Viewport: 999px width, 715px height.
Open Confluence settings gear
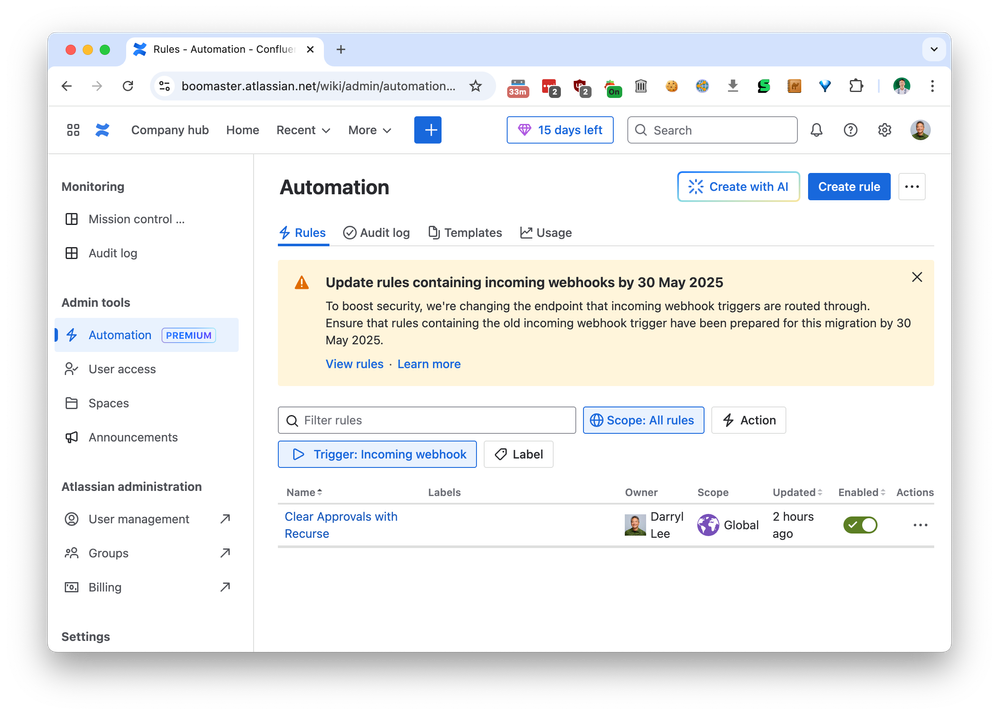click(x=884, y=130)
